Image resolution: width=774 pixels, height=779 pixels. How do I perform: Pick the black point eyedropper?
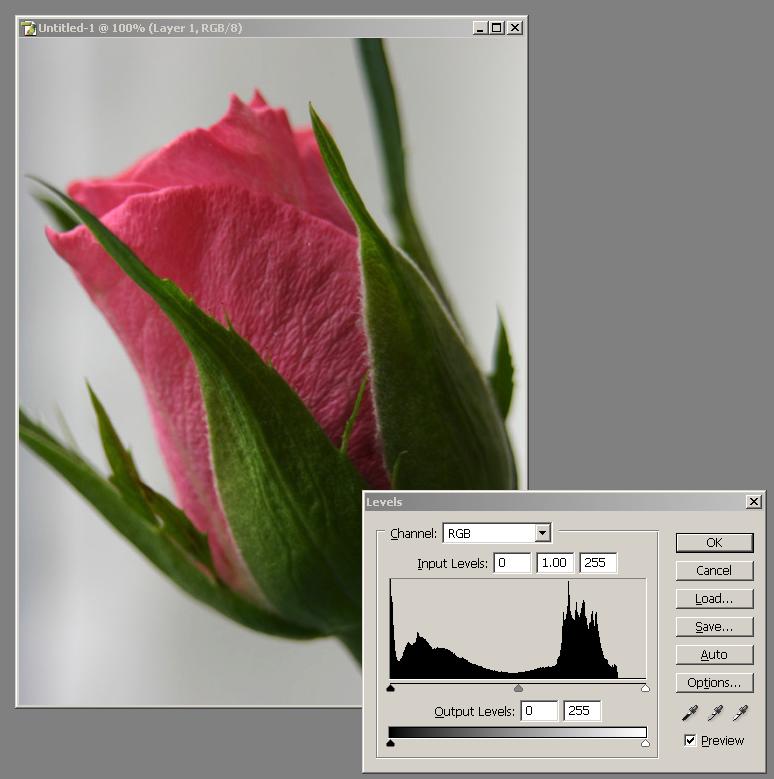689,713
